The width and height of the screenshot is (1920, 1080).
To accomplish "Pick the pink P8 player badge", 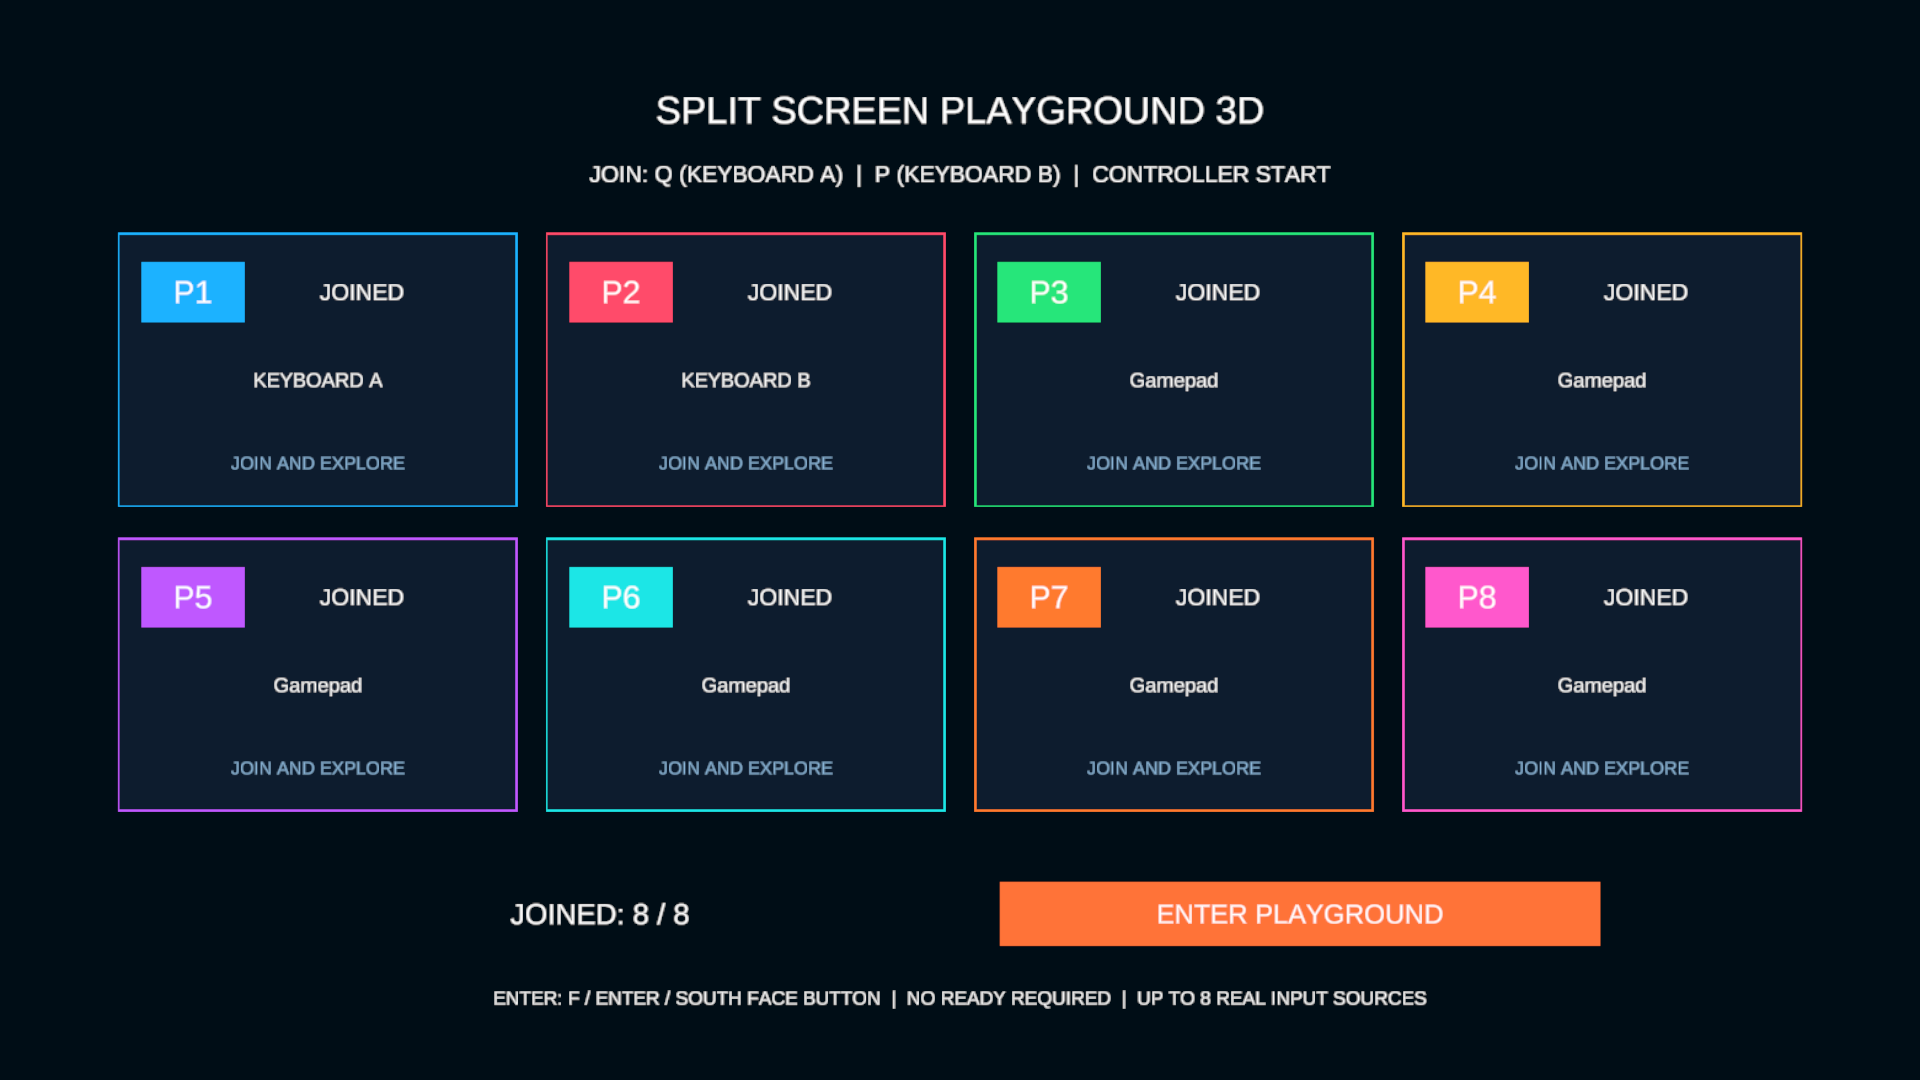I will click(1477, 597).
